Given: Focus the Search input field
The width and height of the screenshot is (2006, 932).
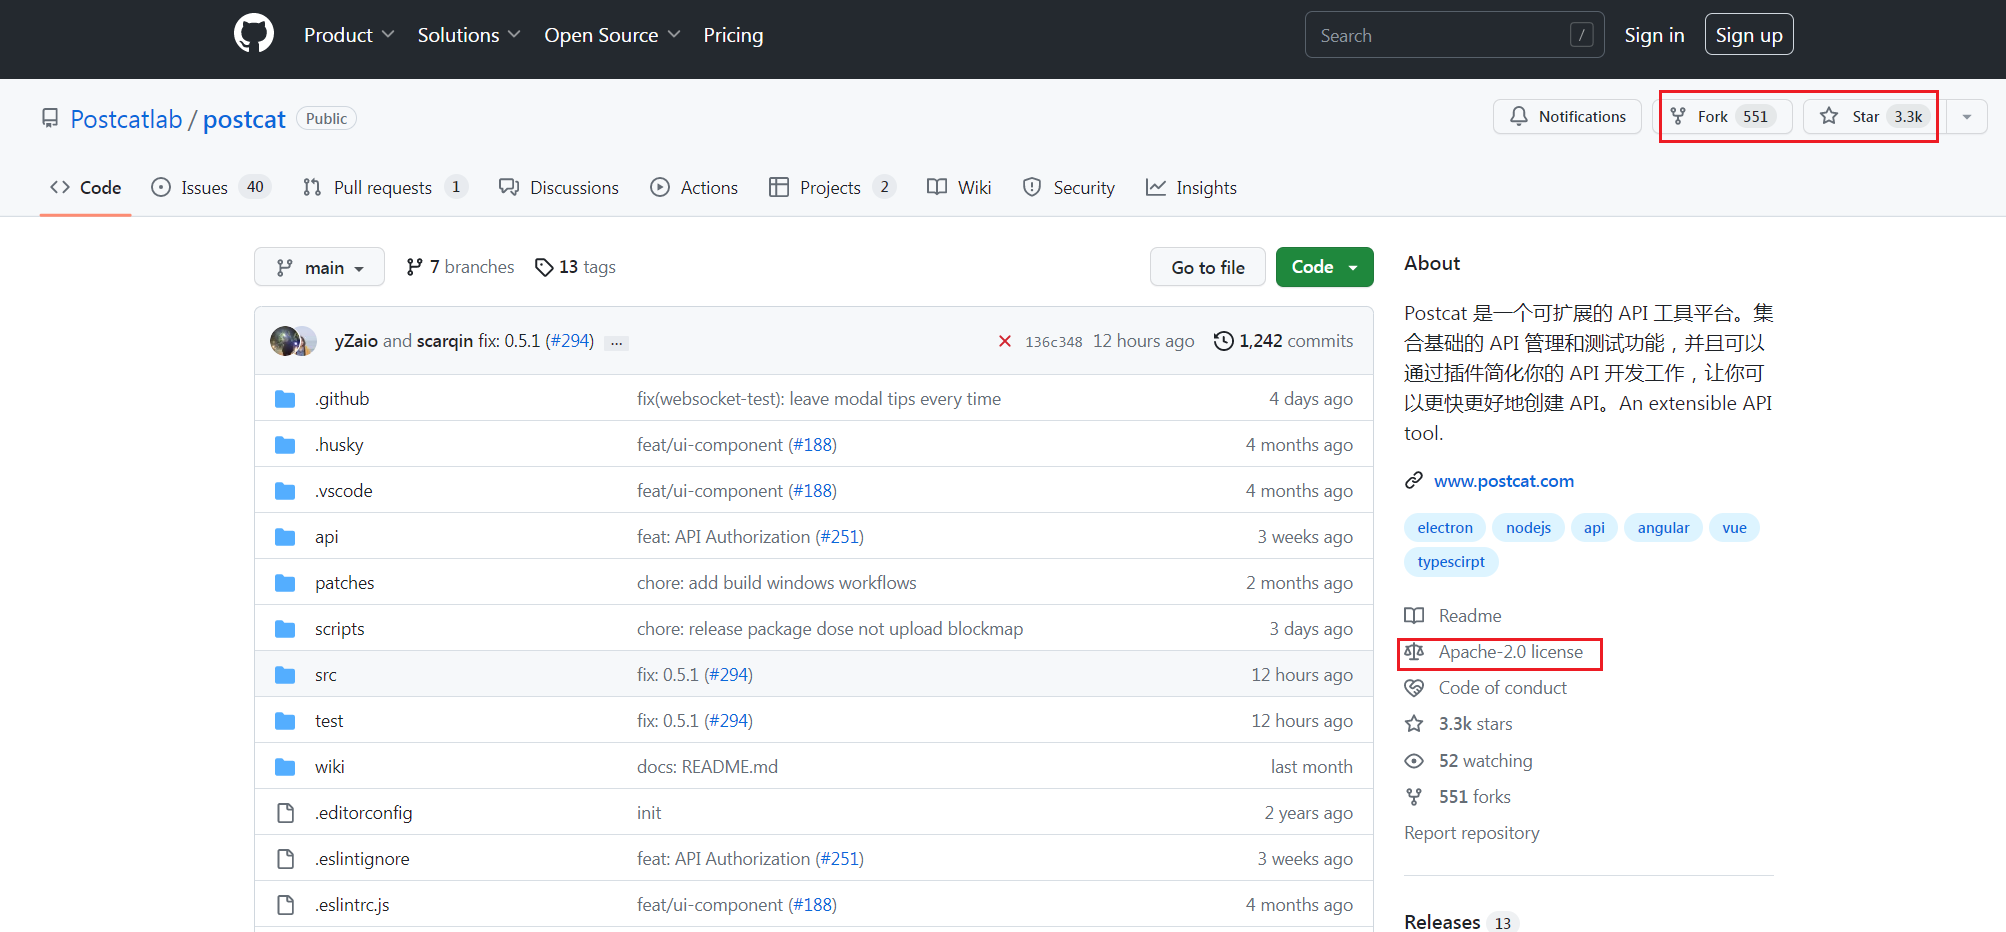Looking at the screenshot, I should click(x=1454, y=35).
